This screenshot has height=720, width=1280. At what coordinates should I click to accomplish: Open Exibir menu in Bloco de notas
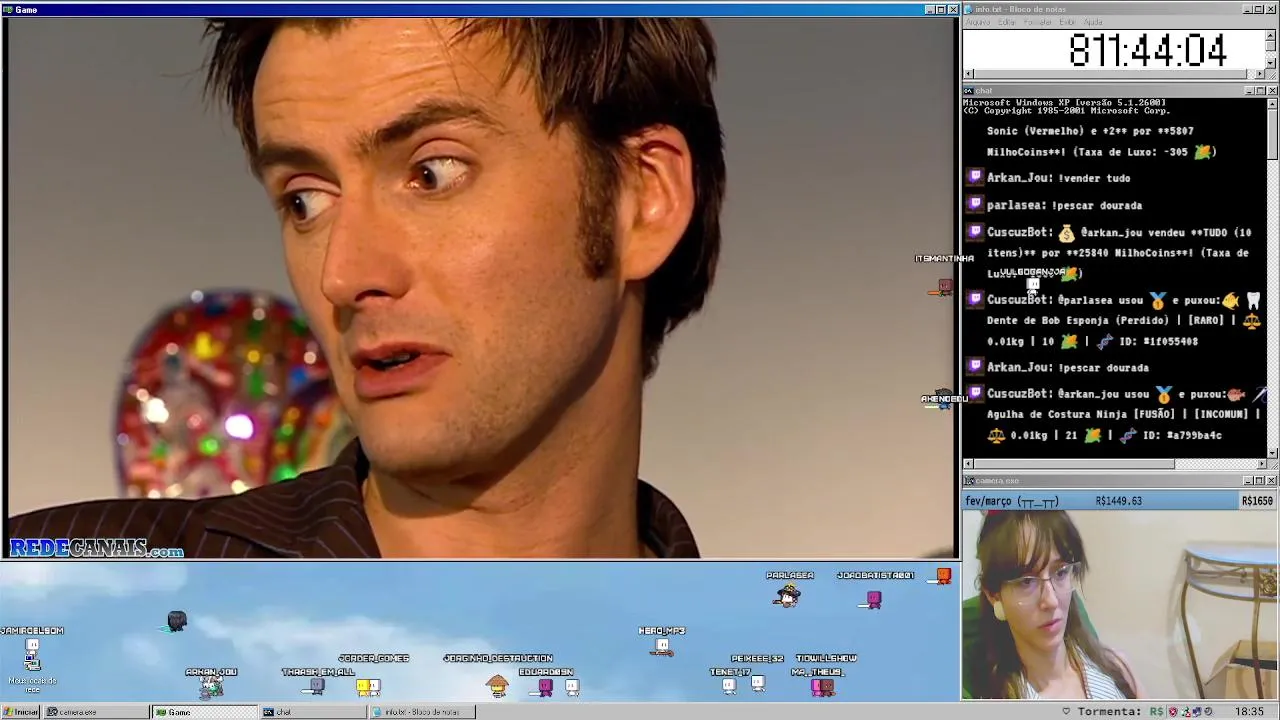[x=1067, y=22]
